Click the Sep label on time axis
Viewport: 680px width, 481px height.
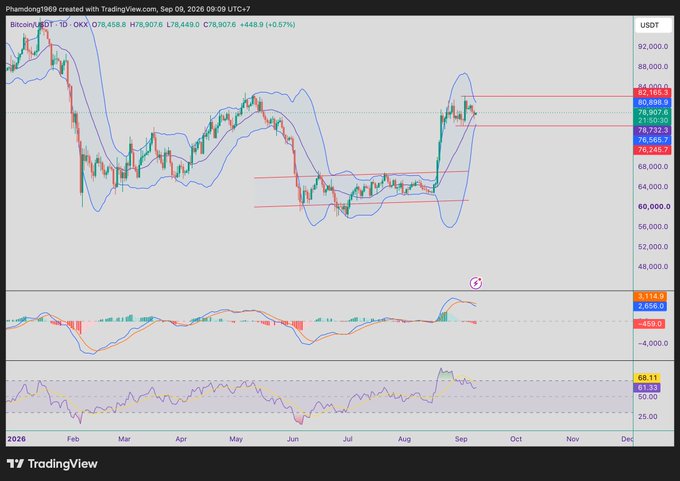pyautogui.click(x=461, y=439)
